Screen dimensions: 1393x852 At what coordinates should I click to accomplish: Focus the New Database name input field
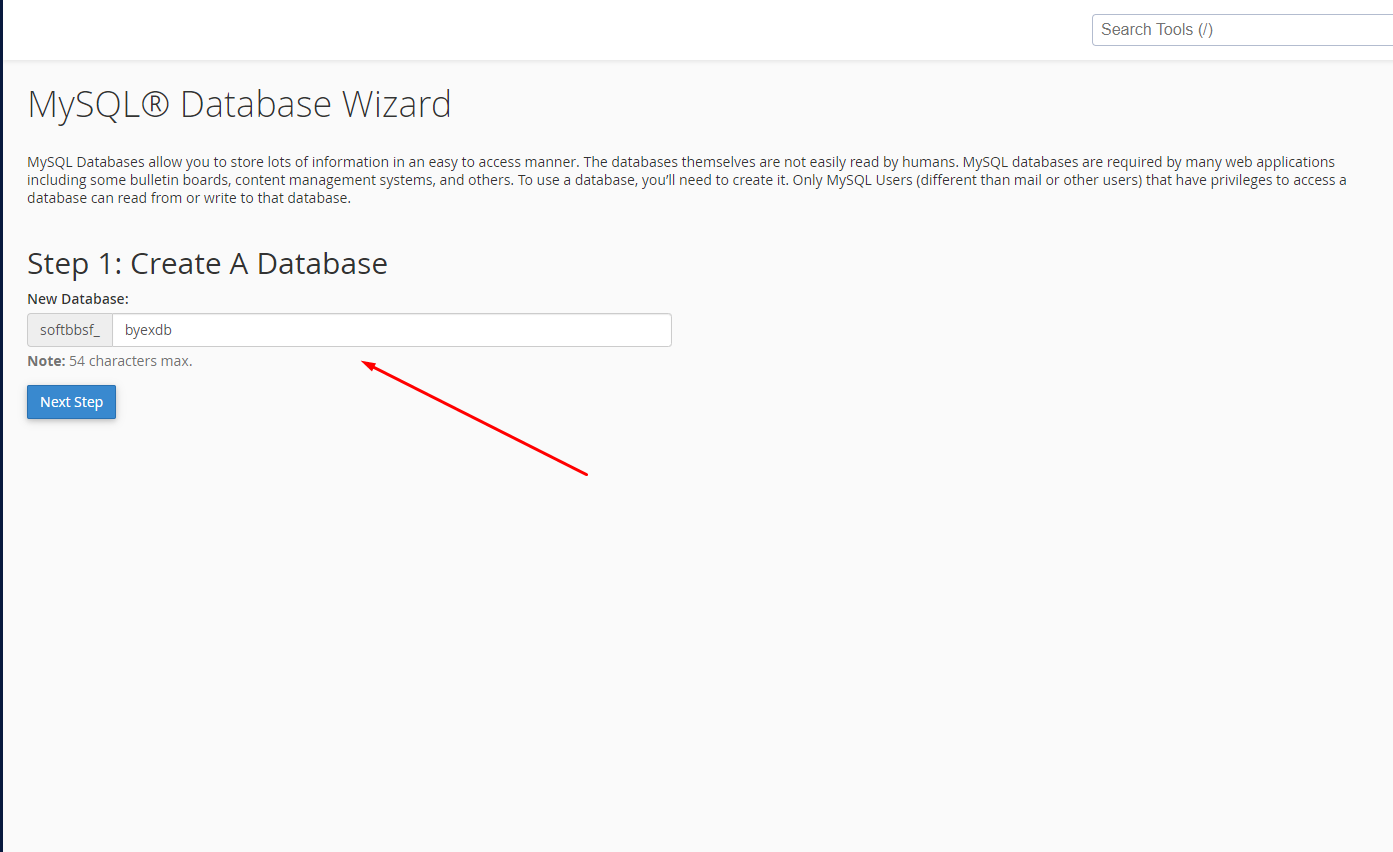tap(400, 330)
